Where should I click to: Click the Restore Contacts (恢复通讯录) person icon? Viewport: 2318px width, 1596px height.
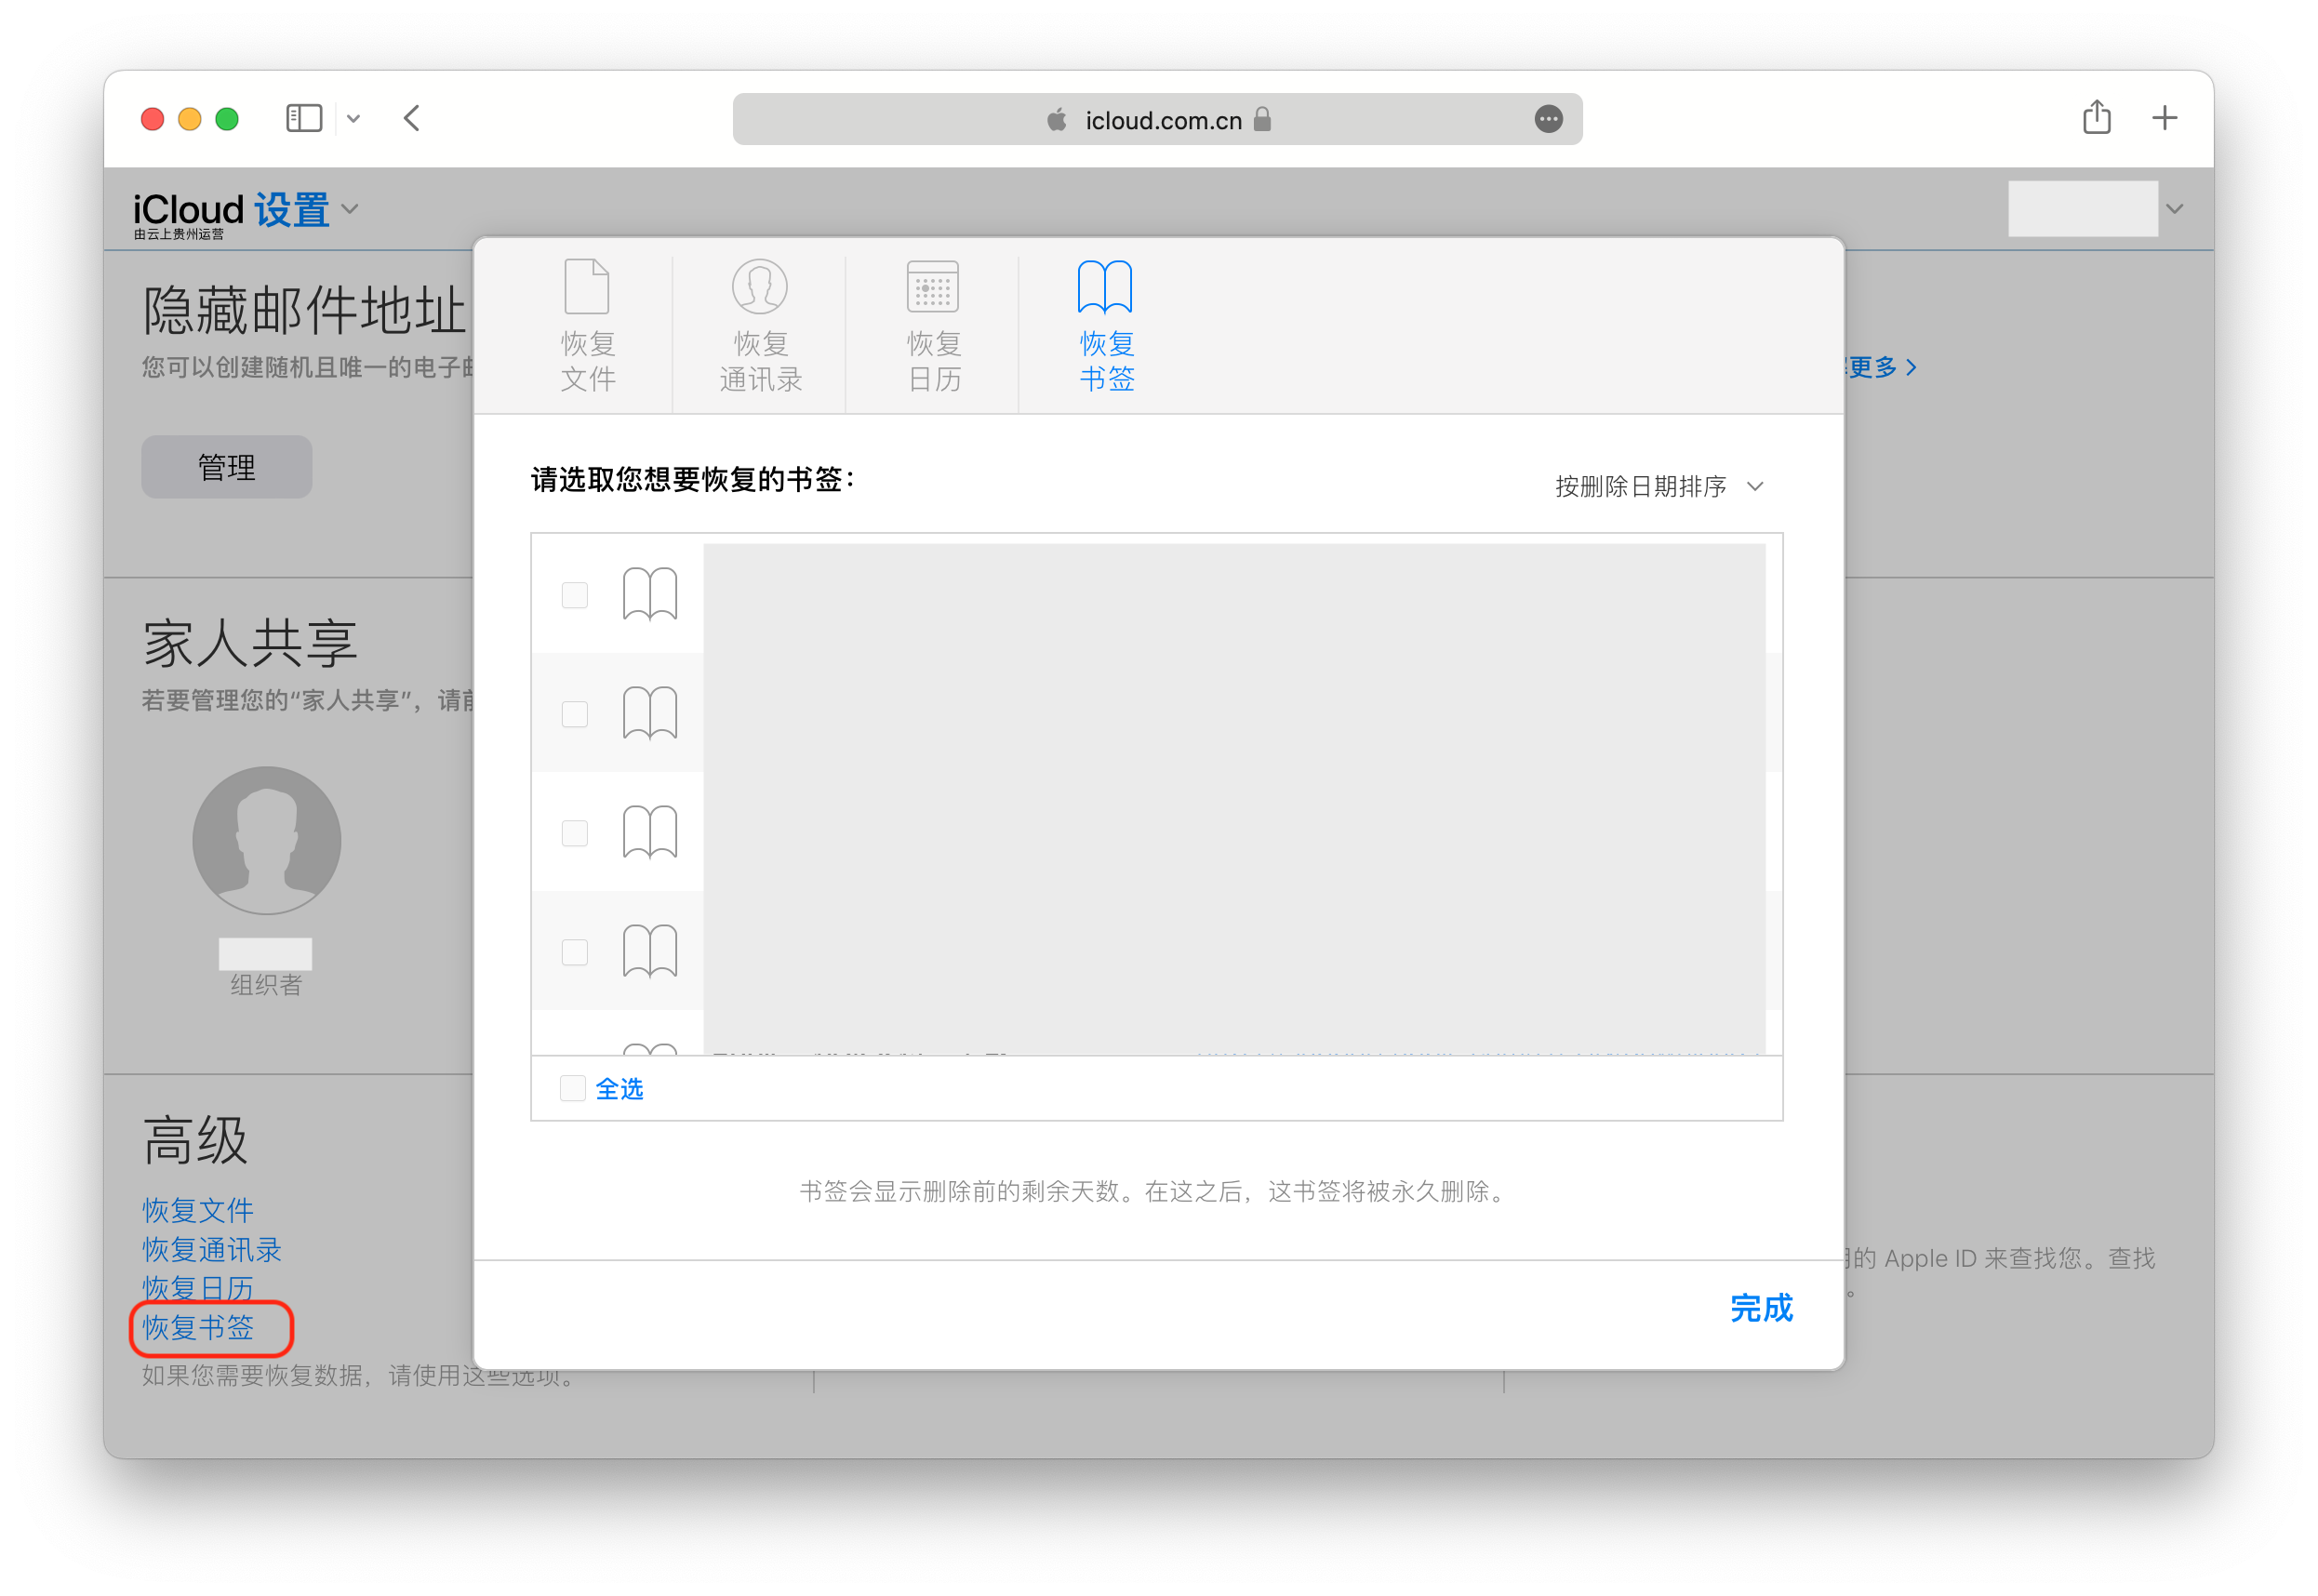coord(760,287)
